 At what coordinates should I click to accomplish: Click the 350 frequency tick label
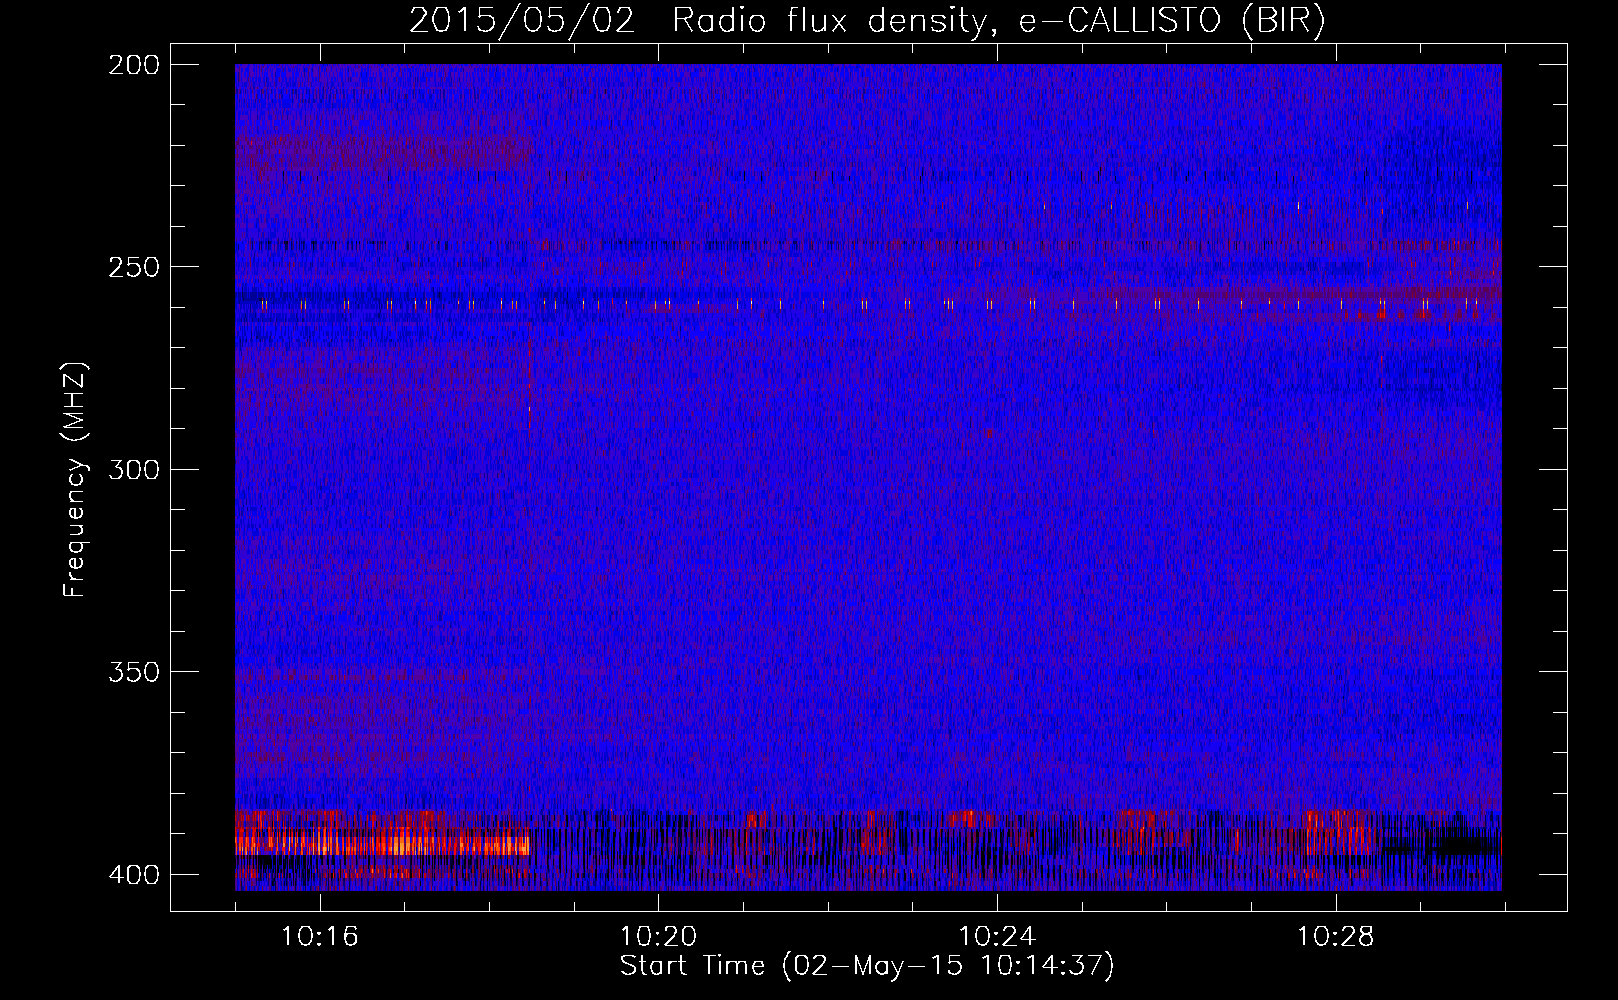134,672
